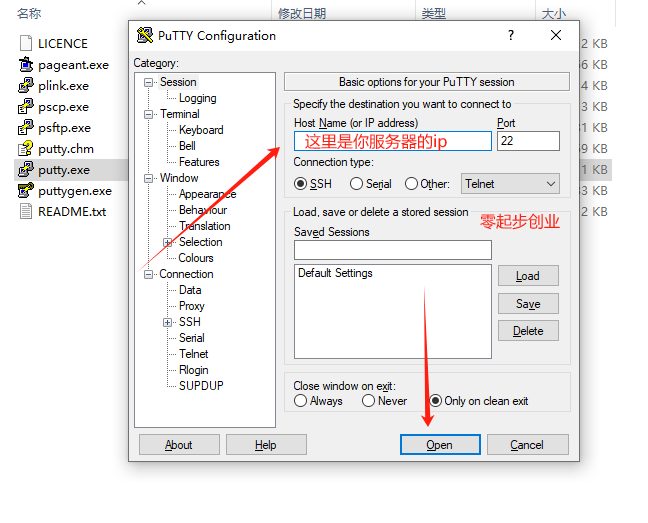Open the Proxy category in the tree
Image resolution: width=648 pixels, height=523 pixels.
tap(191, 306)
